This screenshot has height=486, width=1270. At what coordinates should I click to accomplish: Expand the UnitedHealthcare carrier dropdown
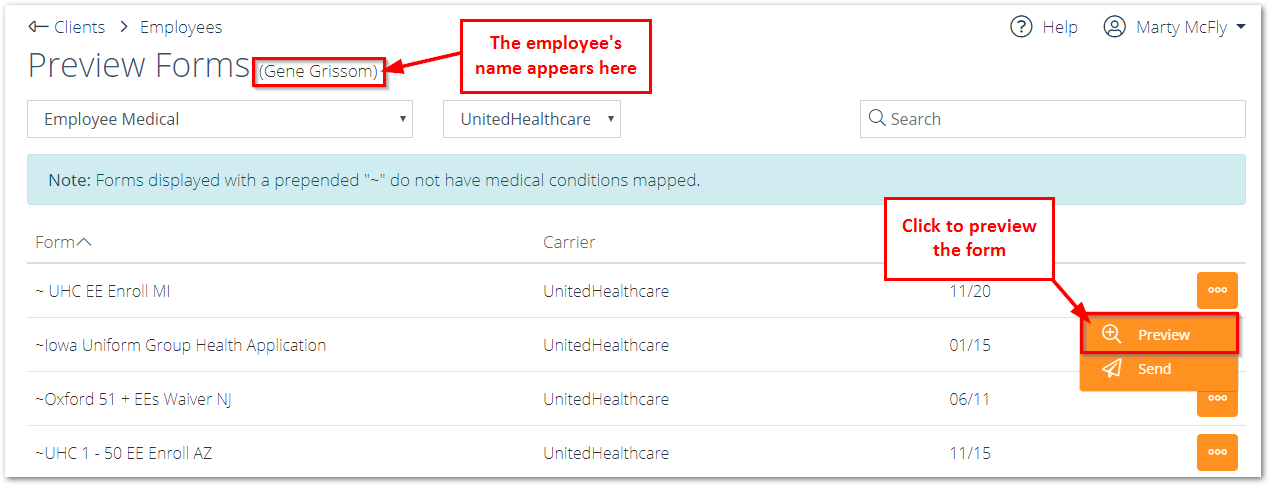[532, 119]
